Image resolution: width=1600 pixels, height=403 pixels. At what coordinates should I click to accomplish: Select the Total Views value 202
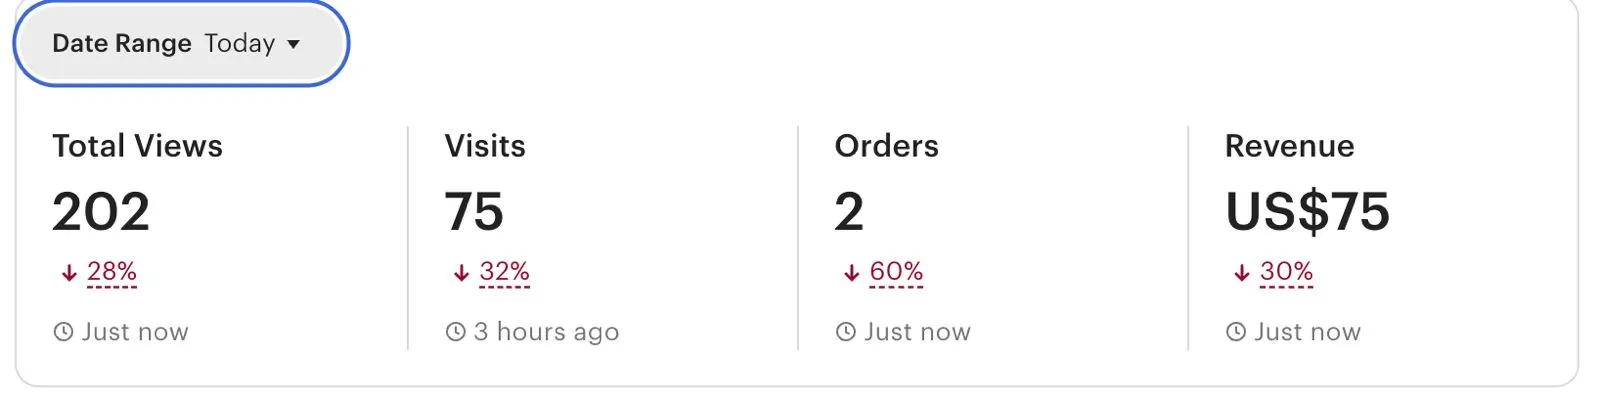click(101, 212)
